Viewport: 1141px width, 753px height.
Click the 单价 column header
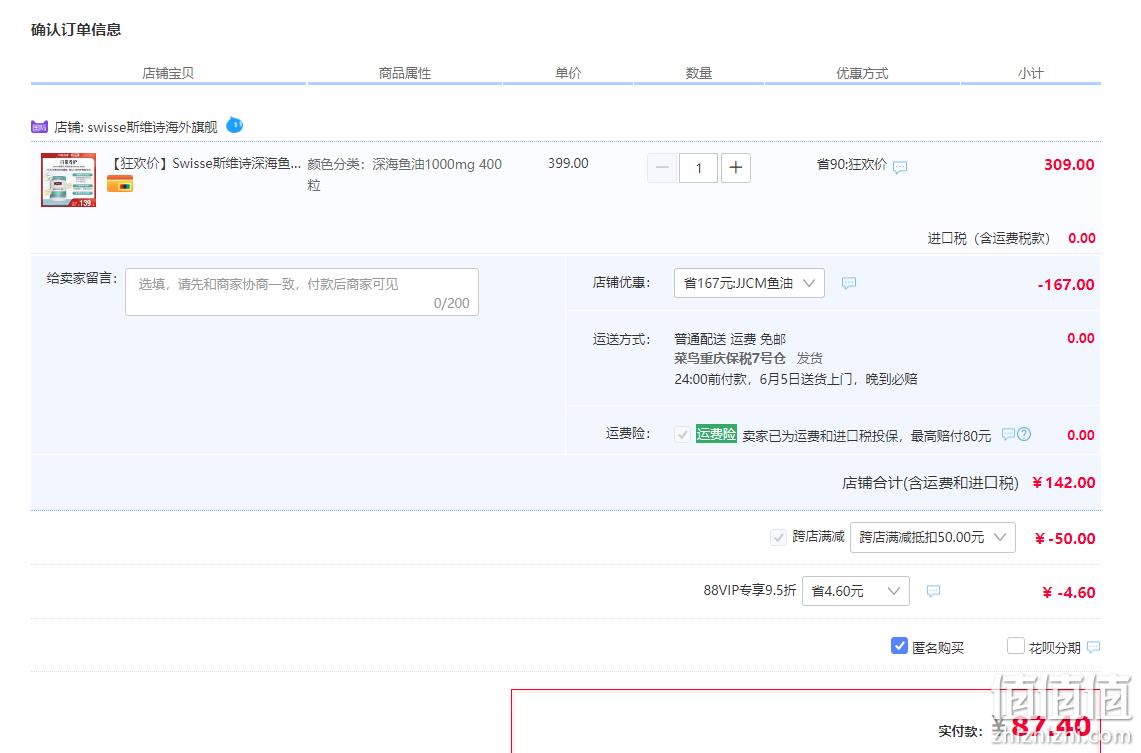click(568, 73)
